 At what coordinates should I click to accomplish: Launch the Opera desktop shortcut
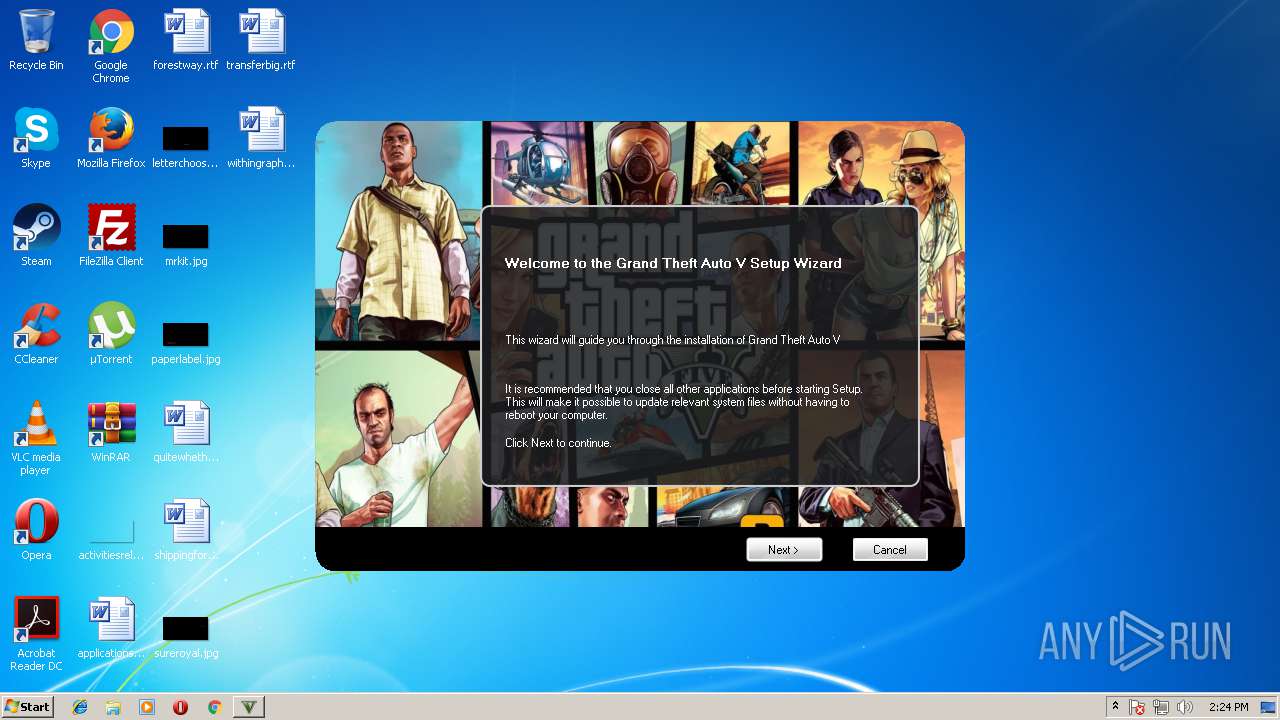click(x=36, y=531)
